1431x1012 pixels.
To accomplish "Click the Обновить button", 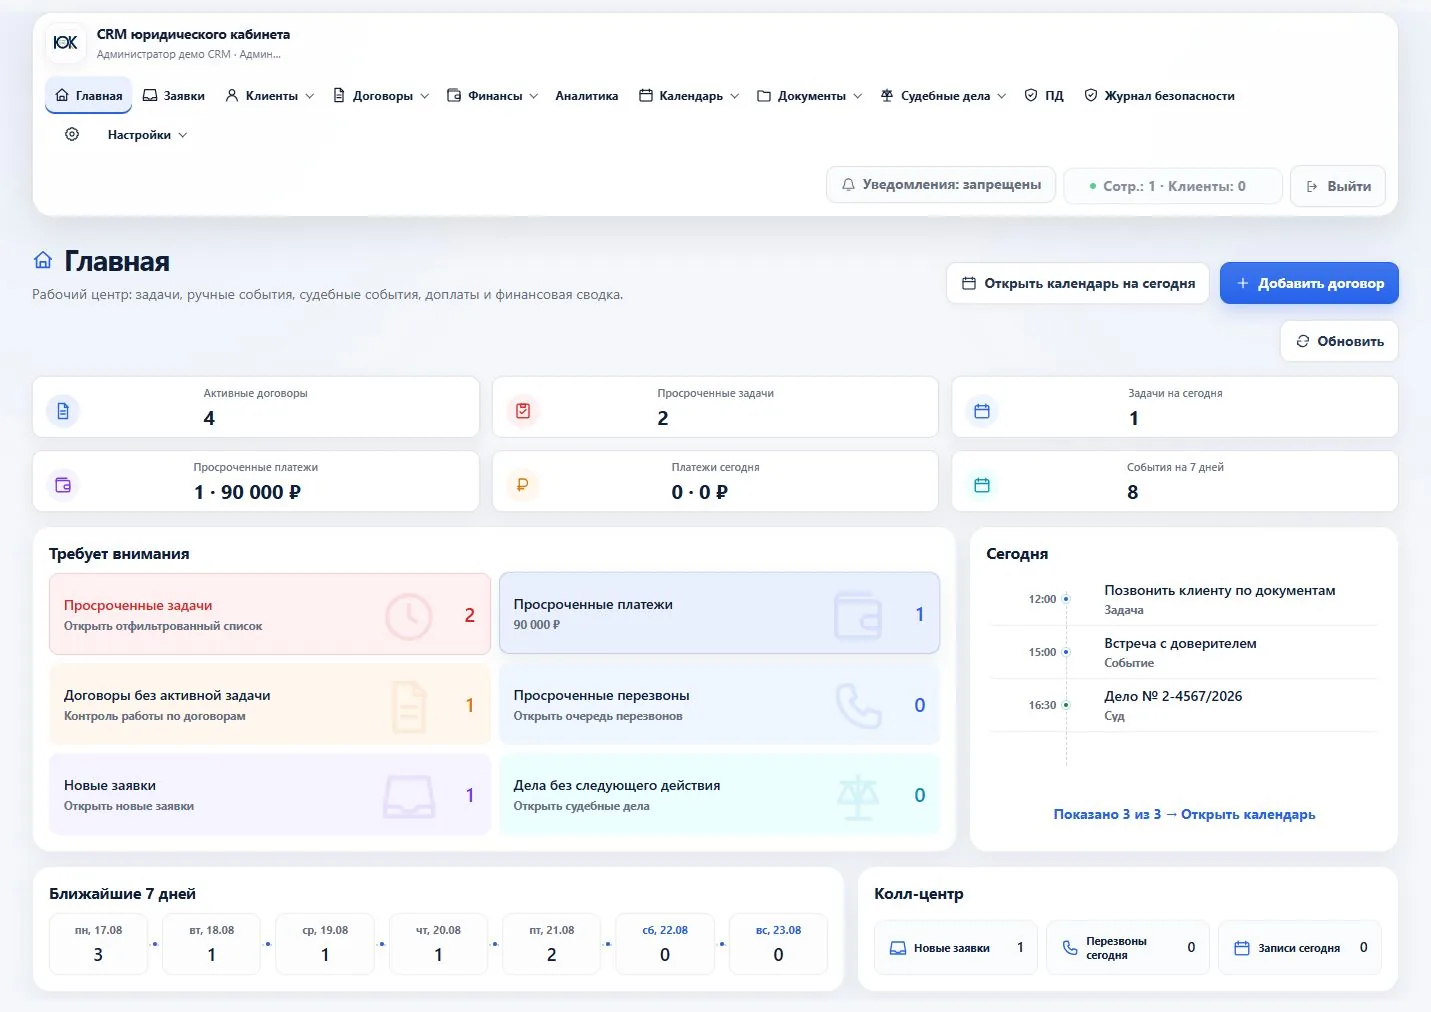I will pyautogui.click(x=1340, y=341).
